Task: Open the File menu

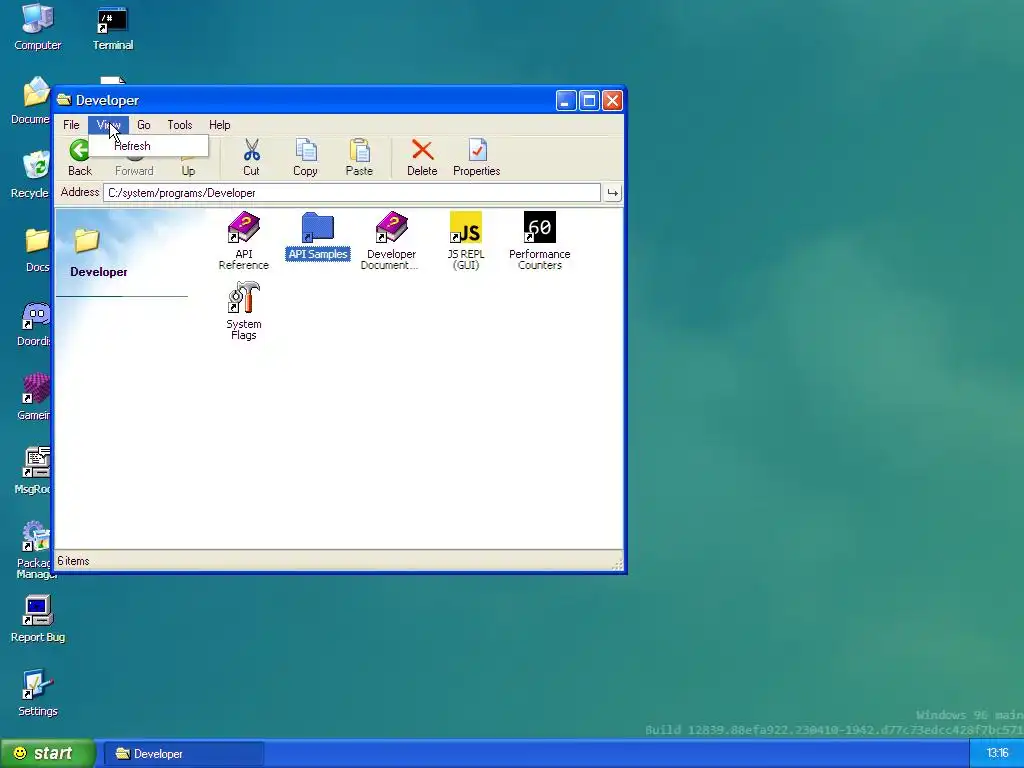Action: point(71,125)
